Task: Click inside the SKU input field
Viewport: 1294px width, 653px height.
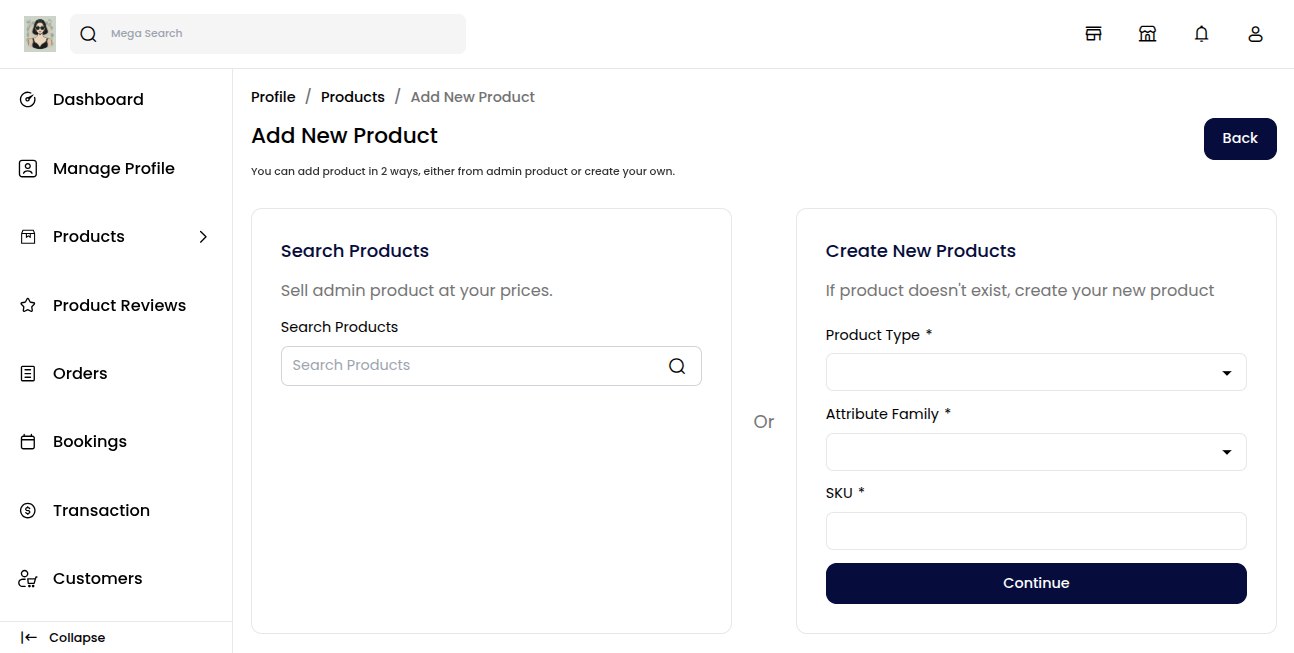Action: 1036,531
